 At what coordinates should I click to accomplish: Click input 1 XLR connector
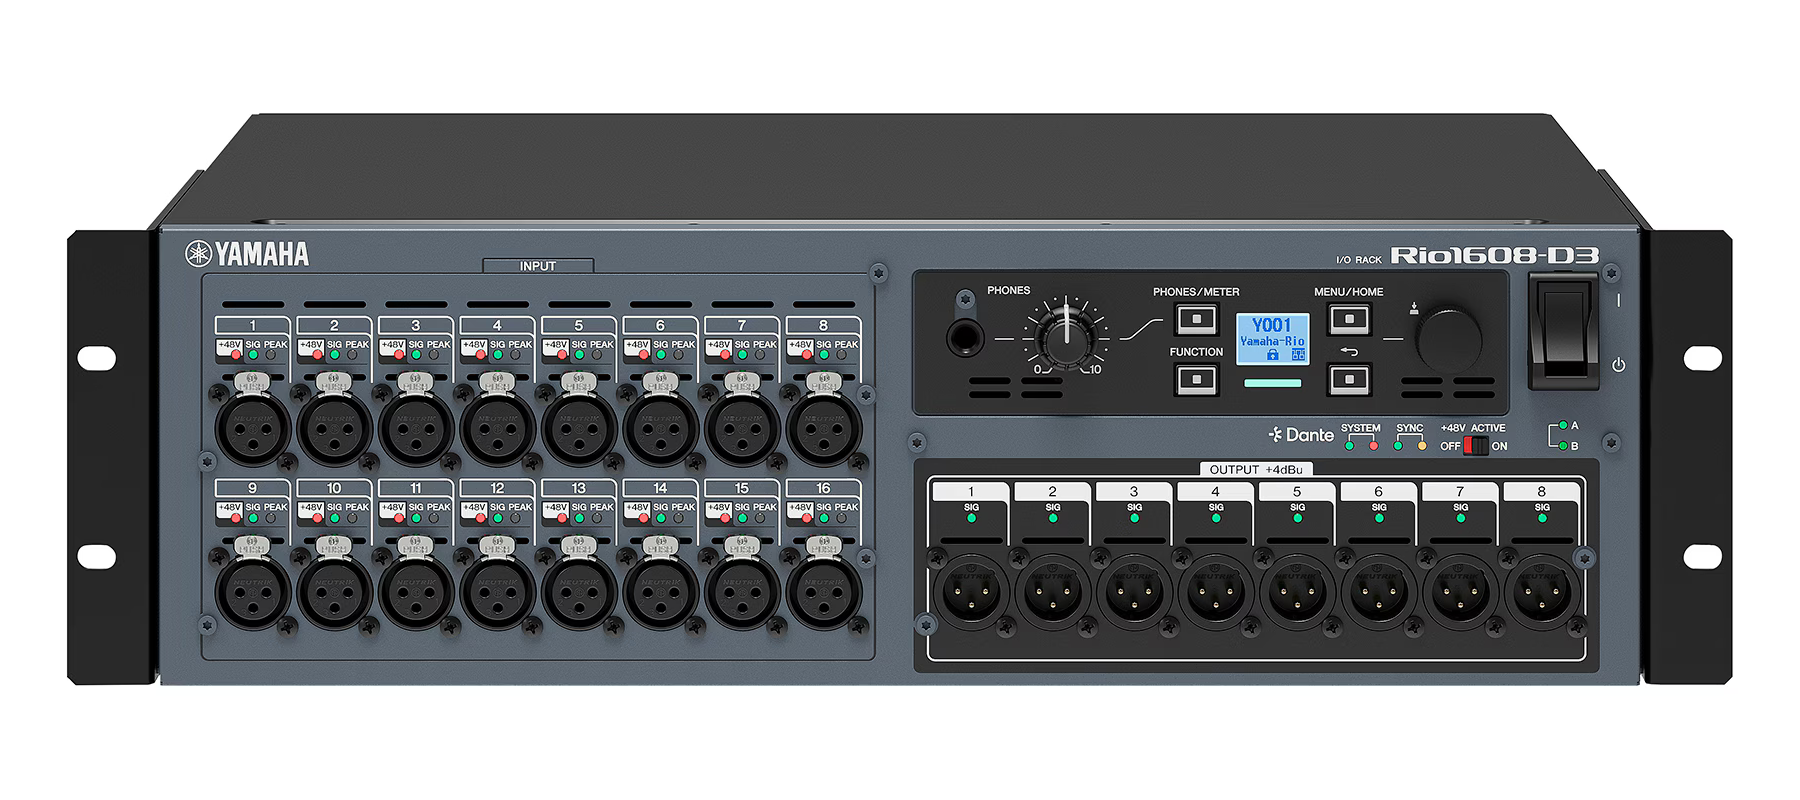(252, 429)
